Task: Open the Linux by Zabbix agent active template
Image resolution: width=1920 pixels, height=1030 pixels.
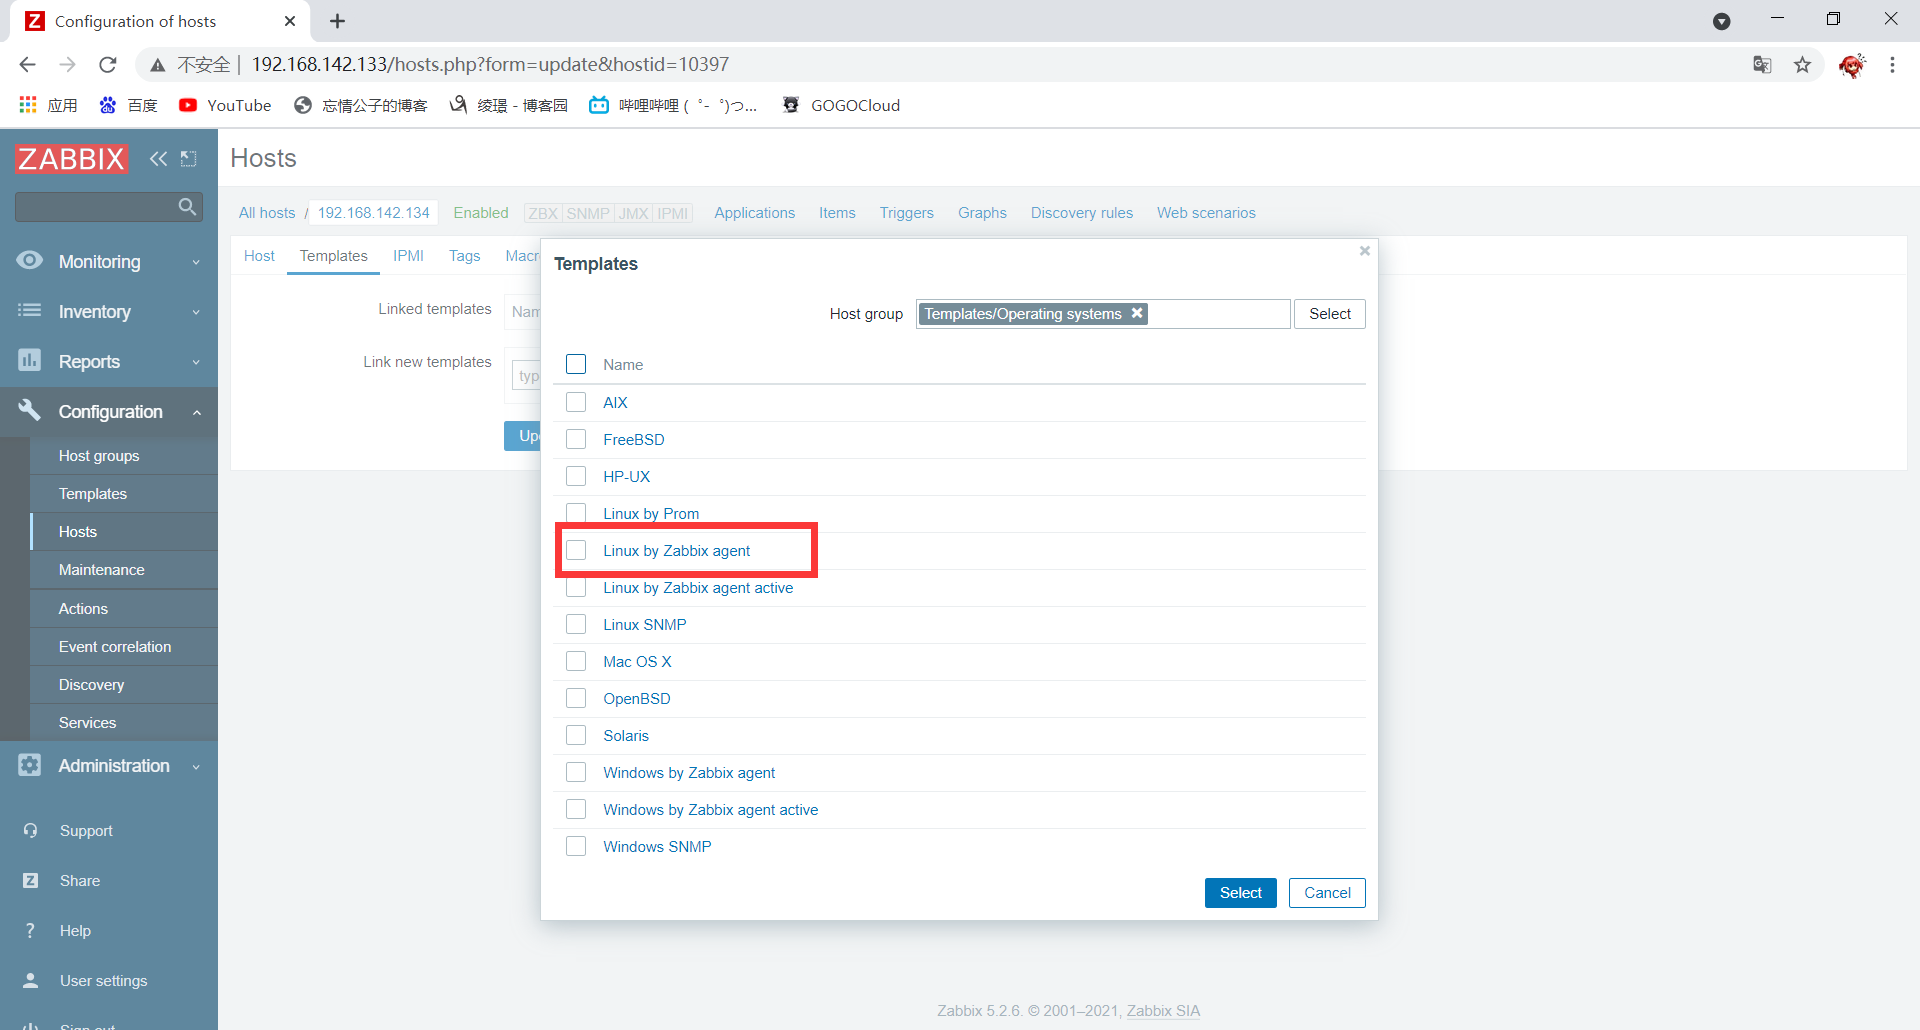Action: coord(698,587)
